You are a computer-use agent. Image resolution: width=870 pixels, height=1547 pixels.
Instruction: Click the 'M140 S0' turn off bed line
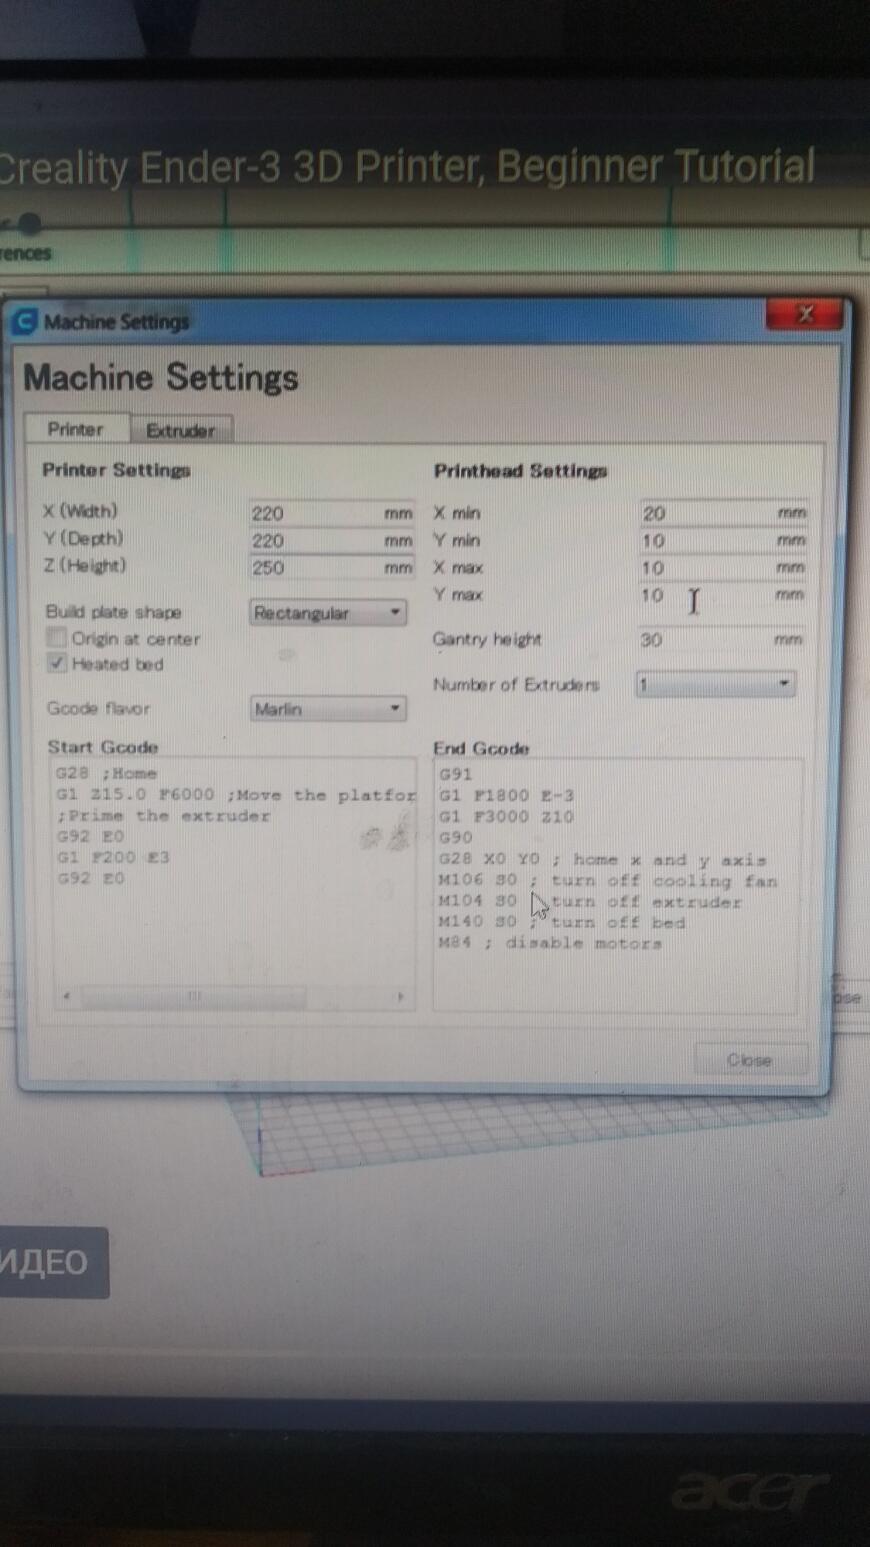coord(562,922)
